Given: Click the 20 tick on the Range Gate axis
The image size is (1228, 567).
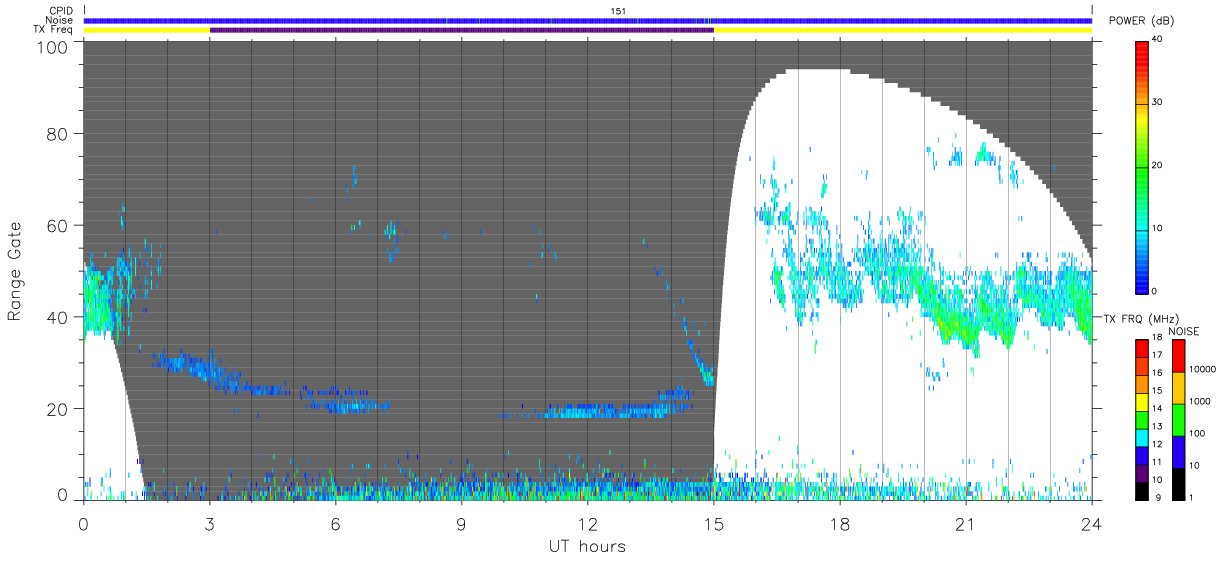Looking at the screenshot, I should click(x=58, y=409).
